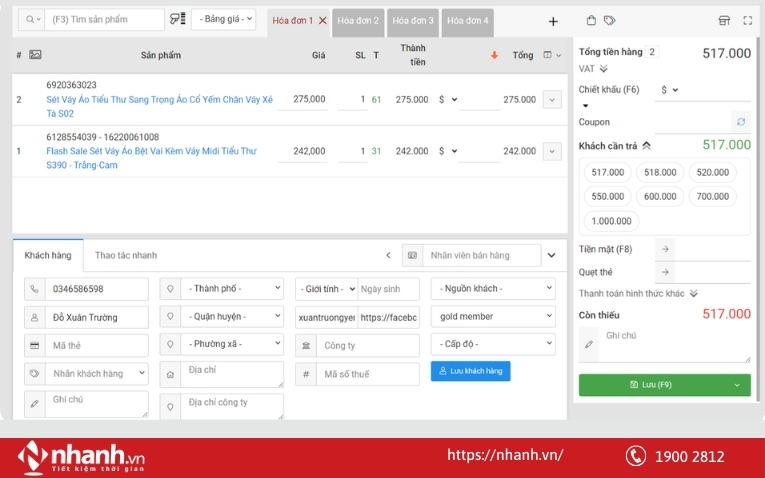Refresh the Coupon field using reload icon
This screenshot has height=478, width=765.
click(x=740, y=122)
